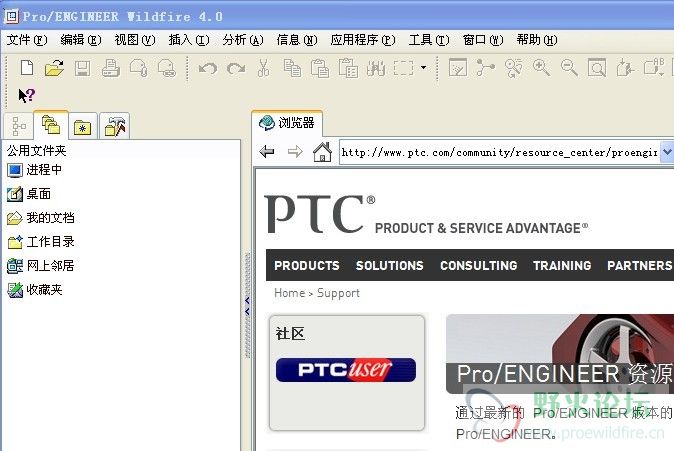The image size is (674, 451).
Task: Click the URL address field
Action: coord(499,152)
